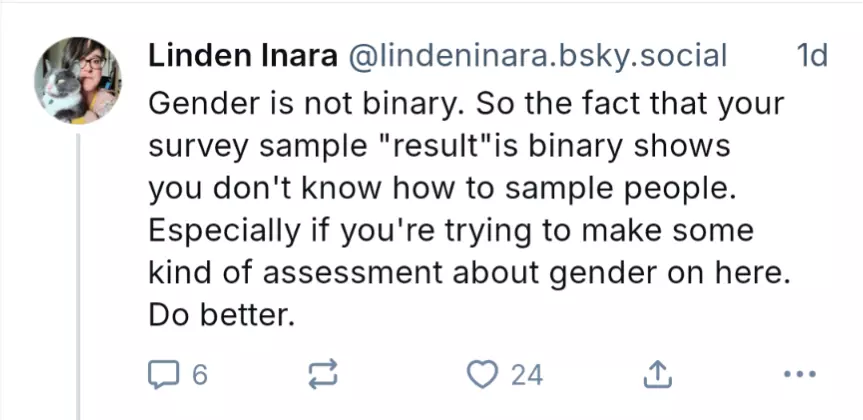Open Linden Inara's profile avatar
The image size is (863, 420).
coord(77,80)
